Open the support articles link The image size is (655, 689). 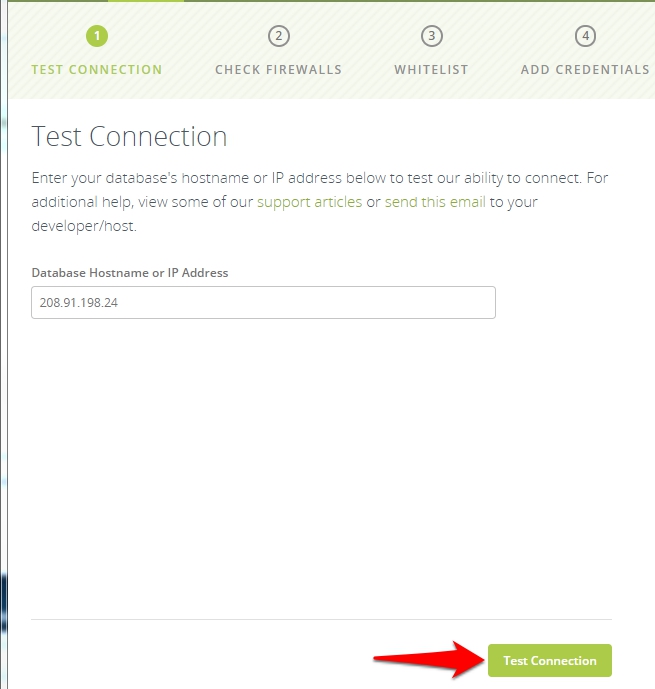coord(309,202)
